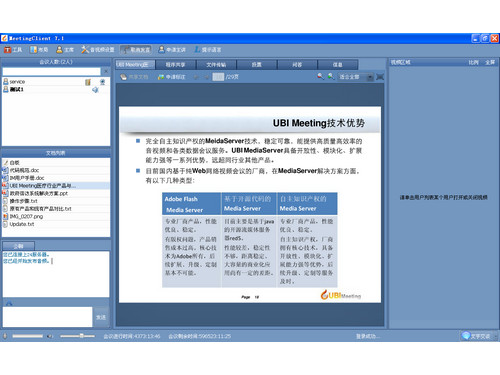Clear the participant search with X button
500x375 pixels.
click(106, 71)
